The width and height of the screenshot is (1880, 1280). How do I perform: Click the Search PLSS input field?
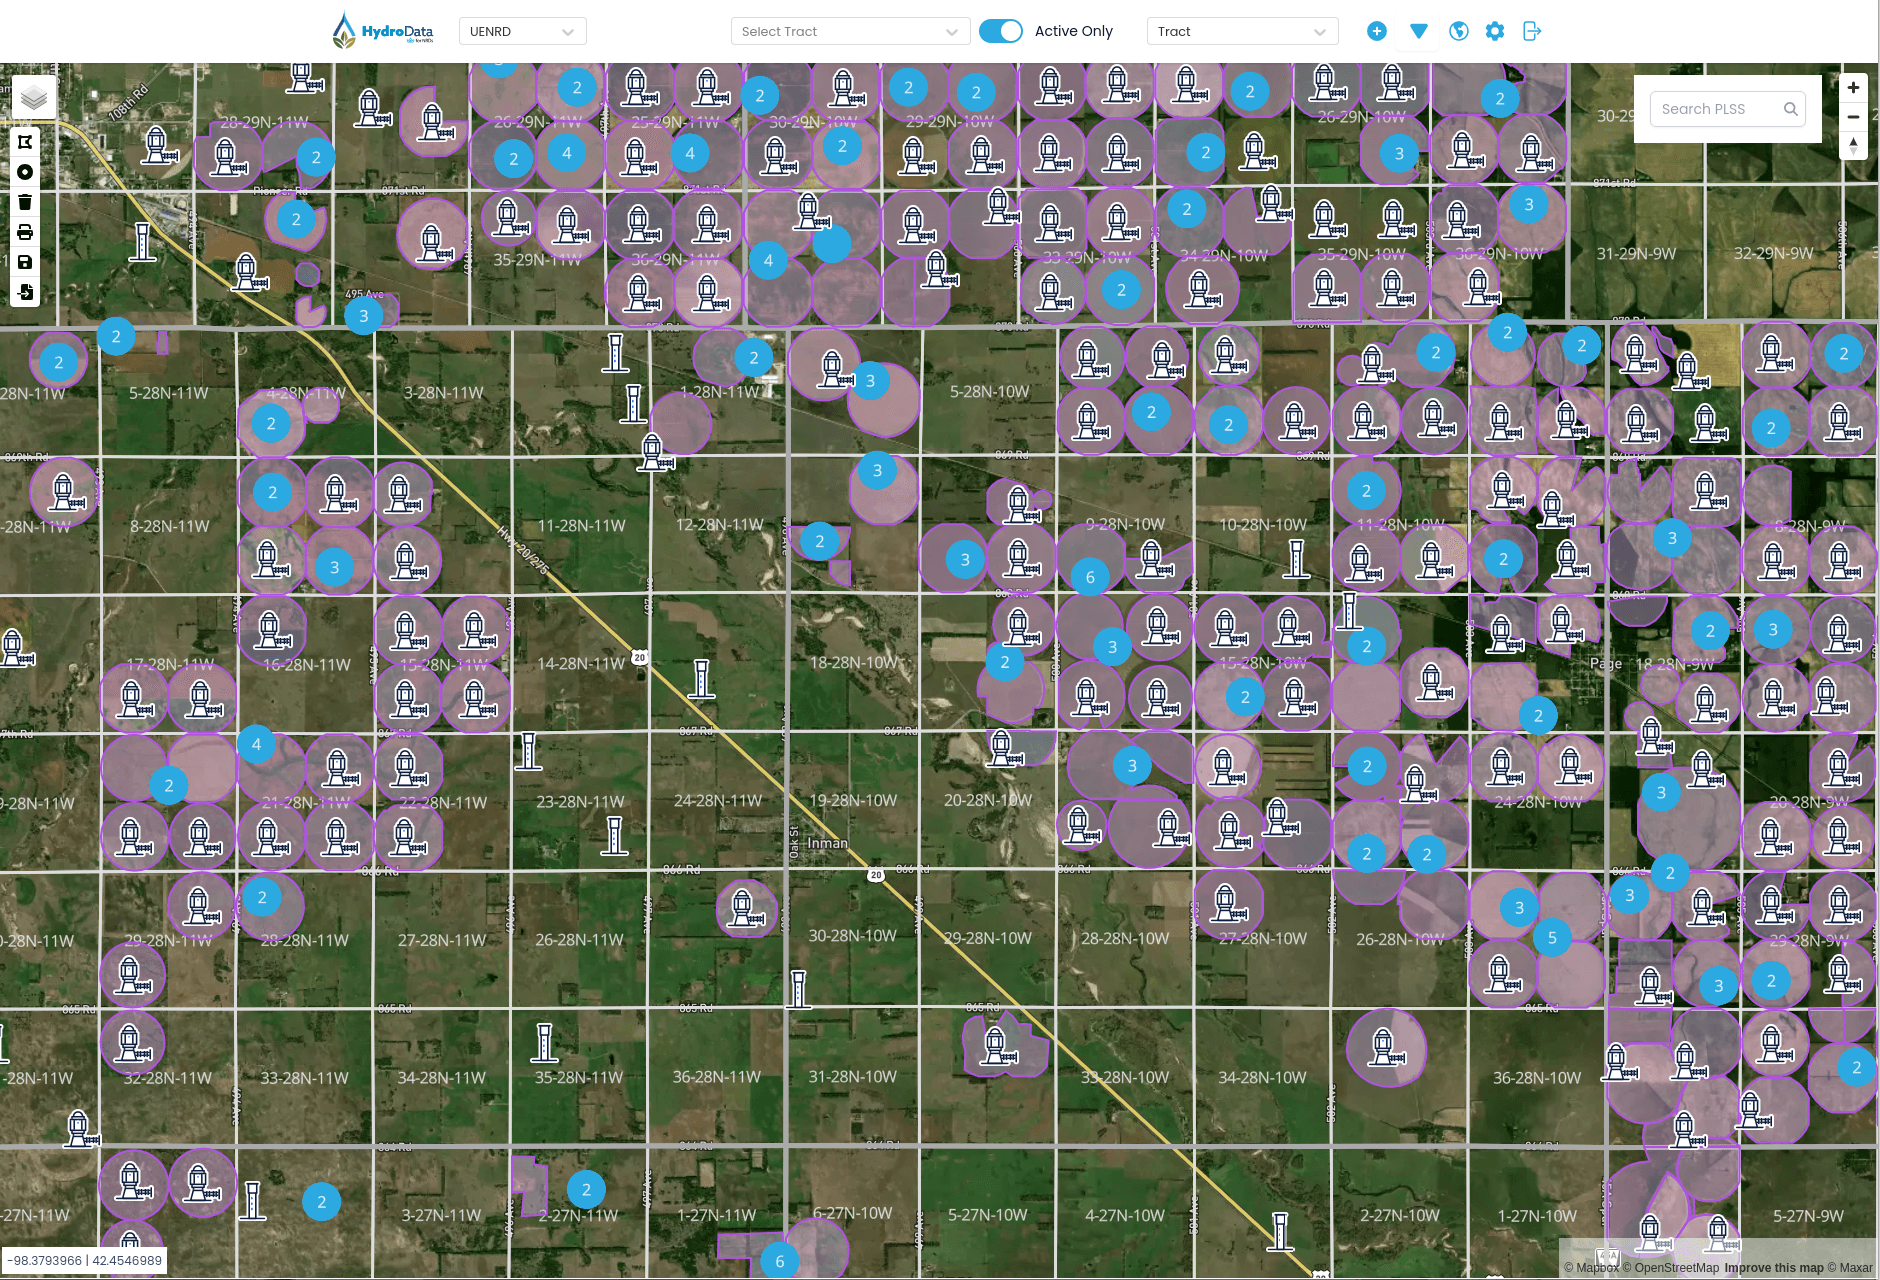click(x=1719, y=109)
